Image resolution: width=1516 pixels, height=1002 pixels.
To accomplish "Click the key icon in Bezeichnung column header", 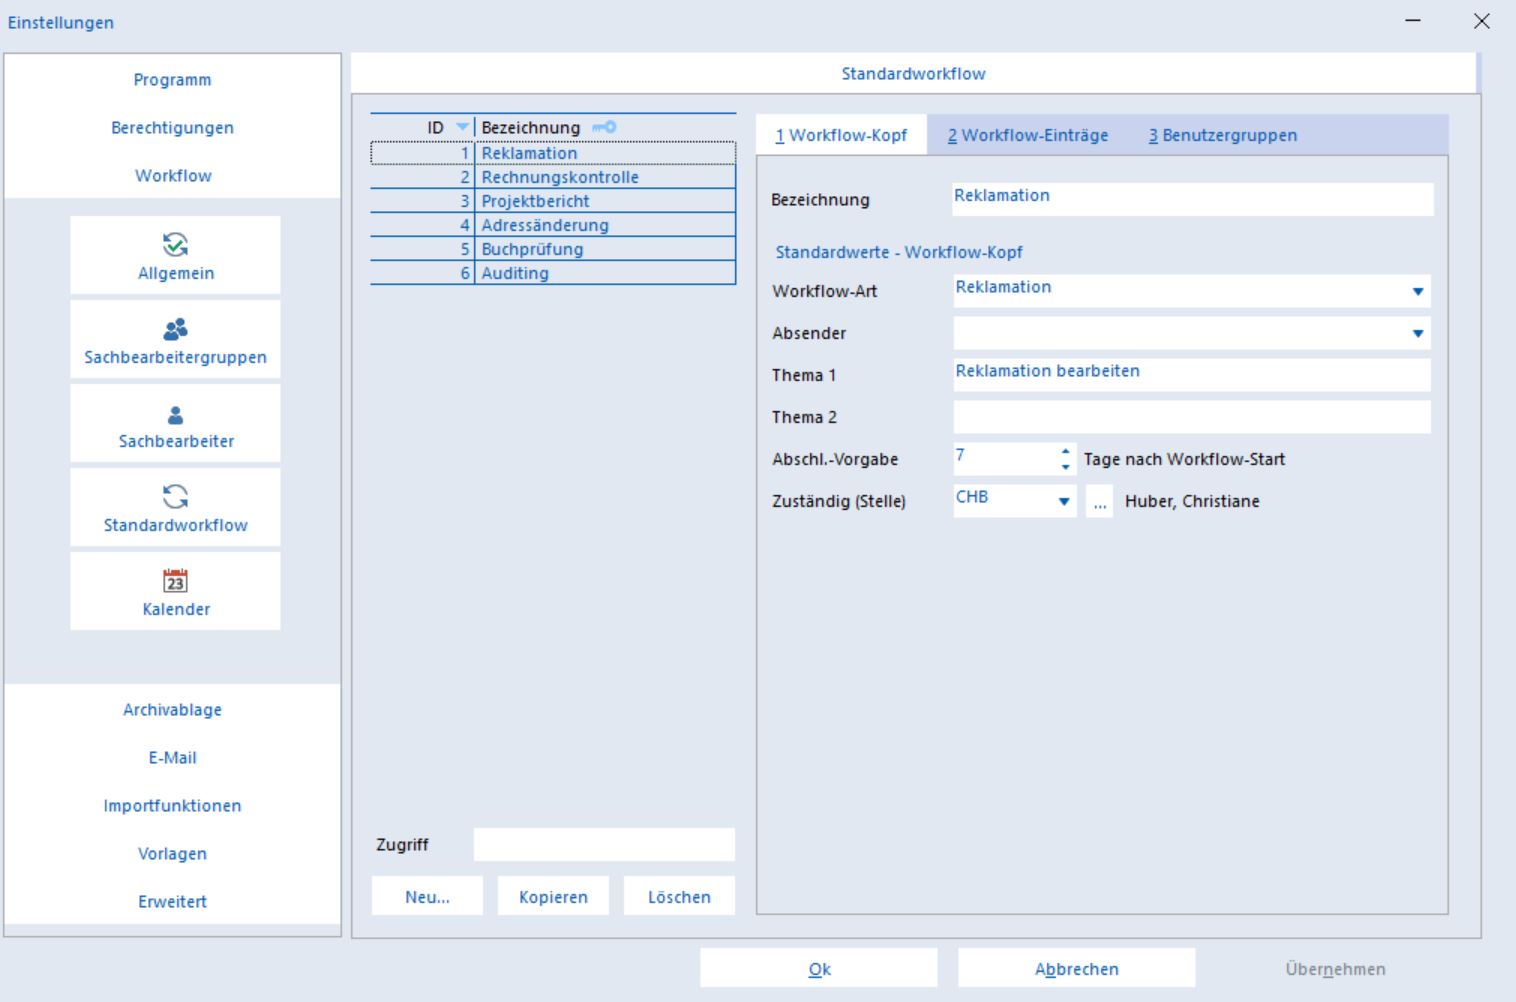I will coord(604,127).
